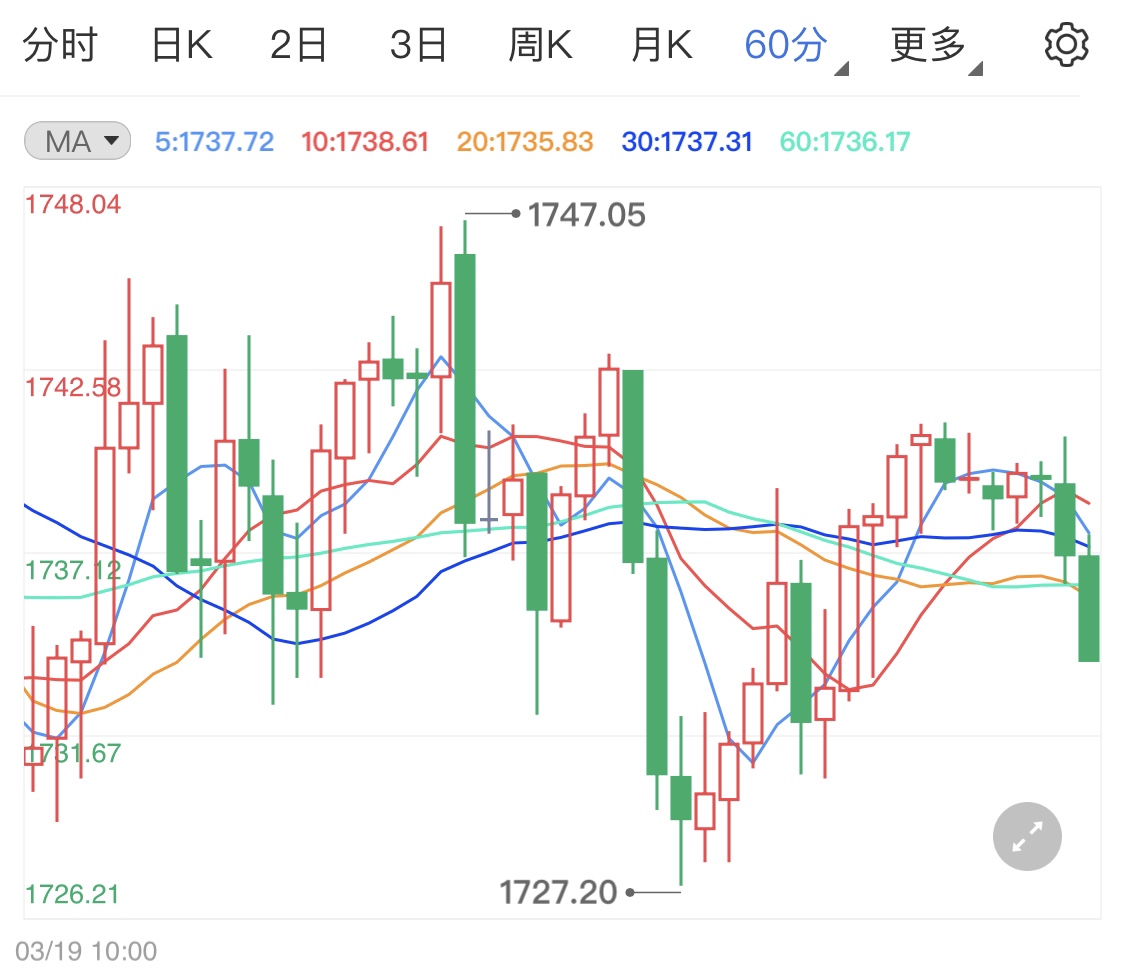
Task: Click the date label 03/19 10:00
Action: [x=86, y=951]
